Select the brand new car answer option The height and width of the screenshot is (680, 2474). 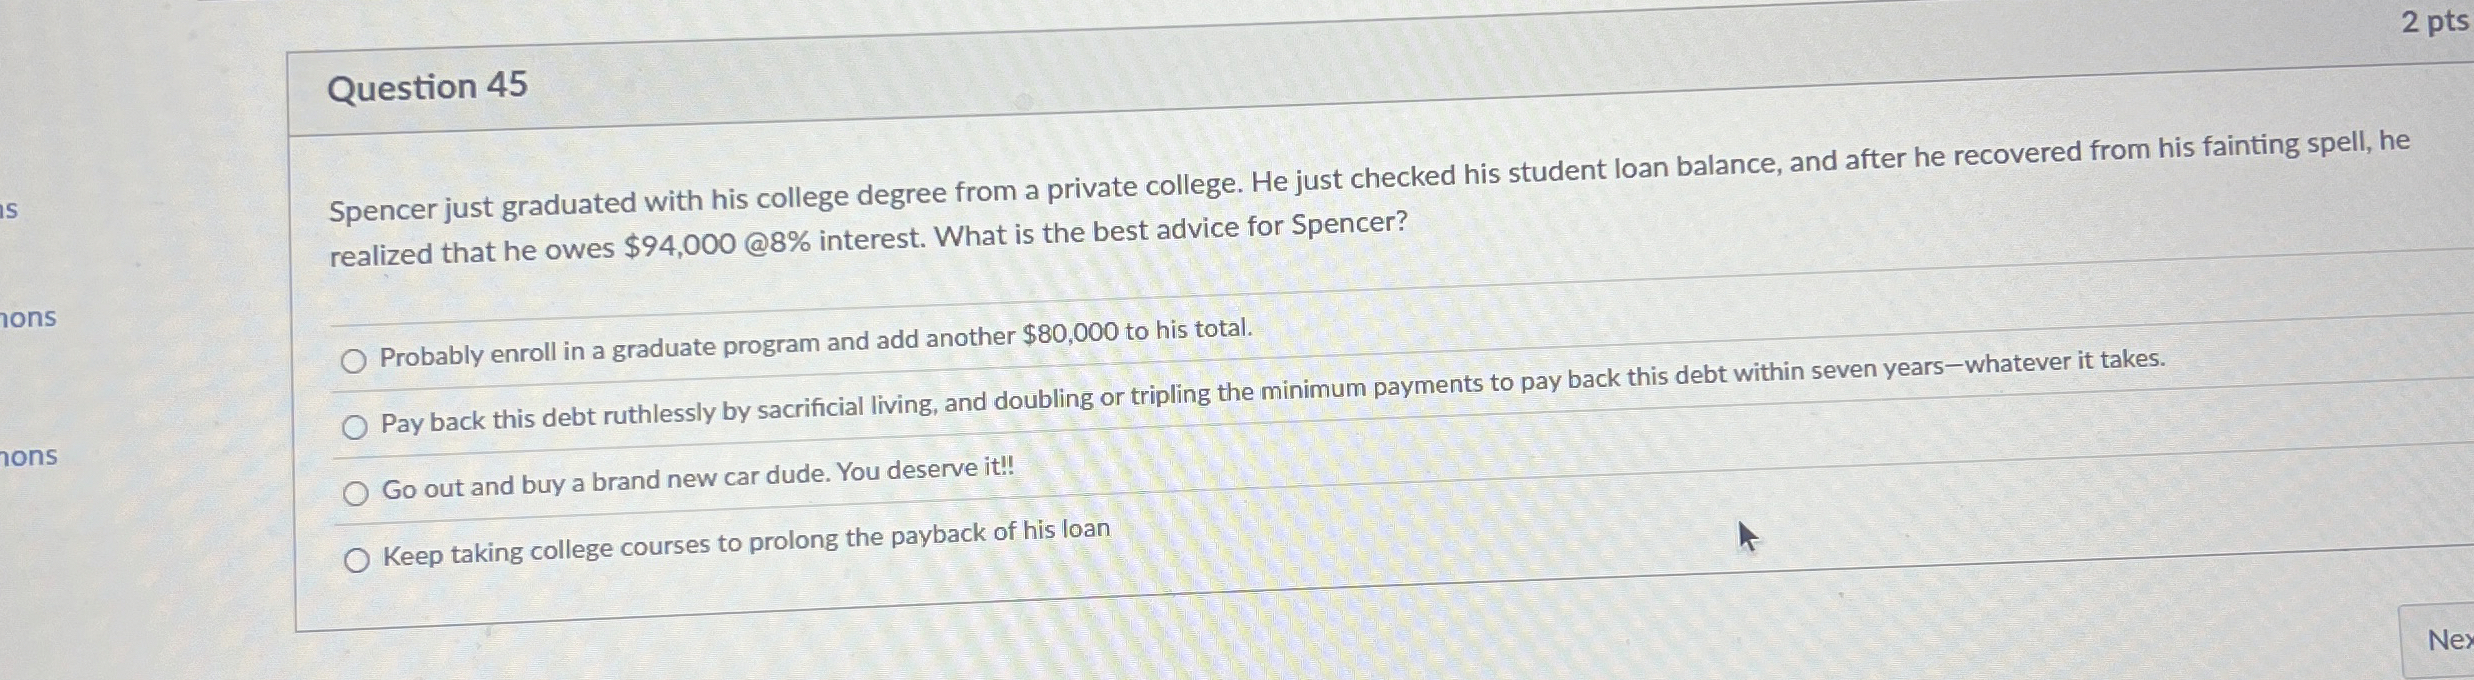pos(353,493)
